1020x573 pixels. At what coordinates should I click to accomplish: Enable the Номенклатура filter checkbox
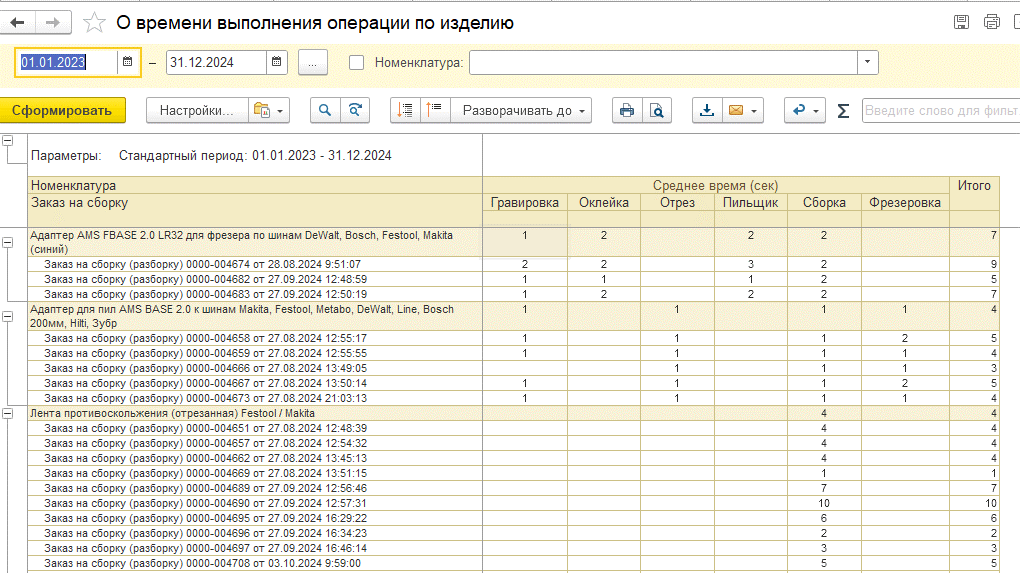(356, 62)
